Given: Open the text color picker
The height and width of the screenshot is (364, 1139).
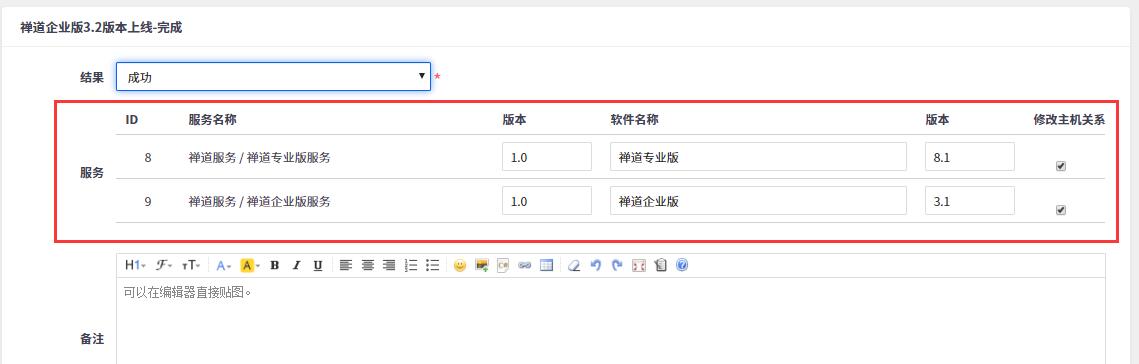Looking at the screenshot, I should (224, 266).
